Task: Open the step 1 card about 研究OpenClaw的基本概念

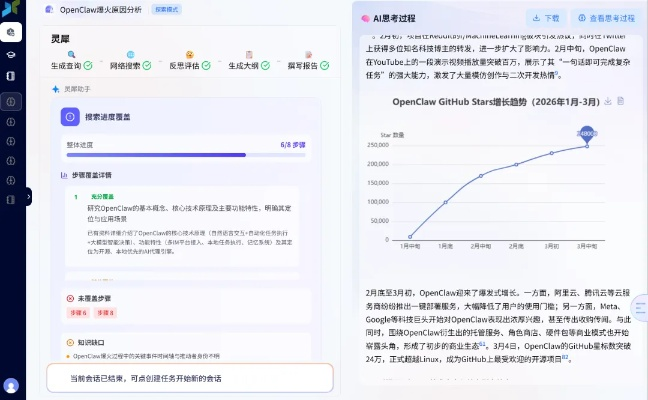Action: pyautogui.click(x=182, y=226)
